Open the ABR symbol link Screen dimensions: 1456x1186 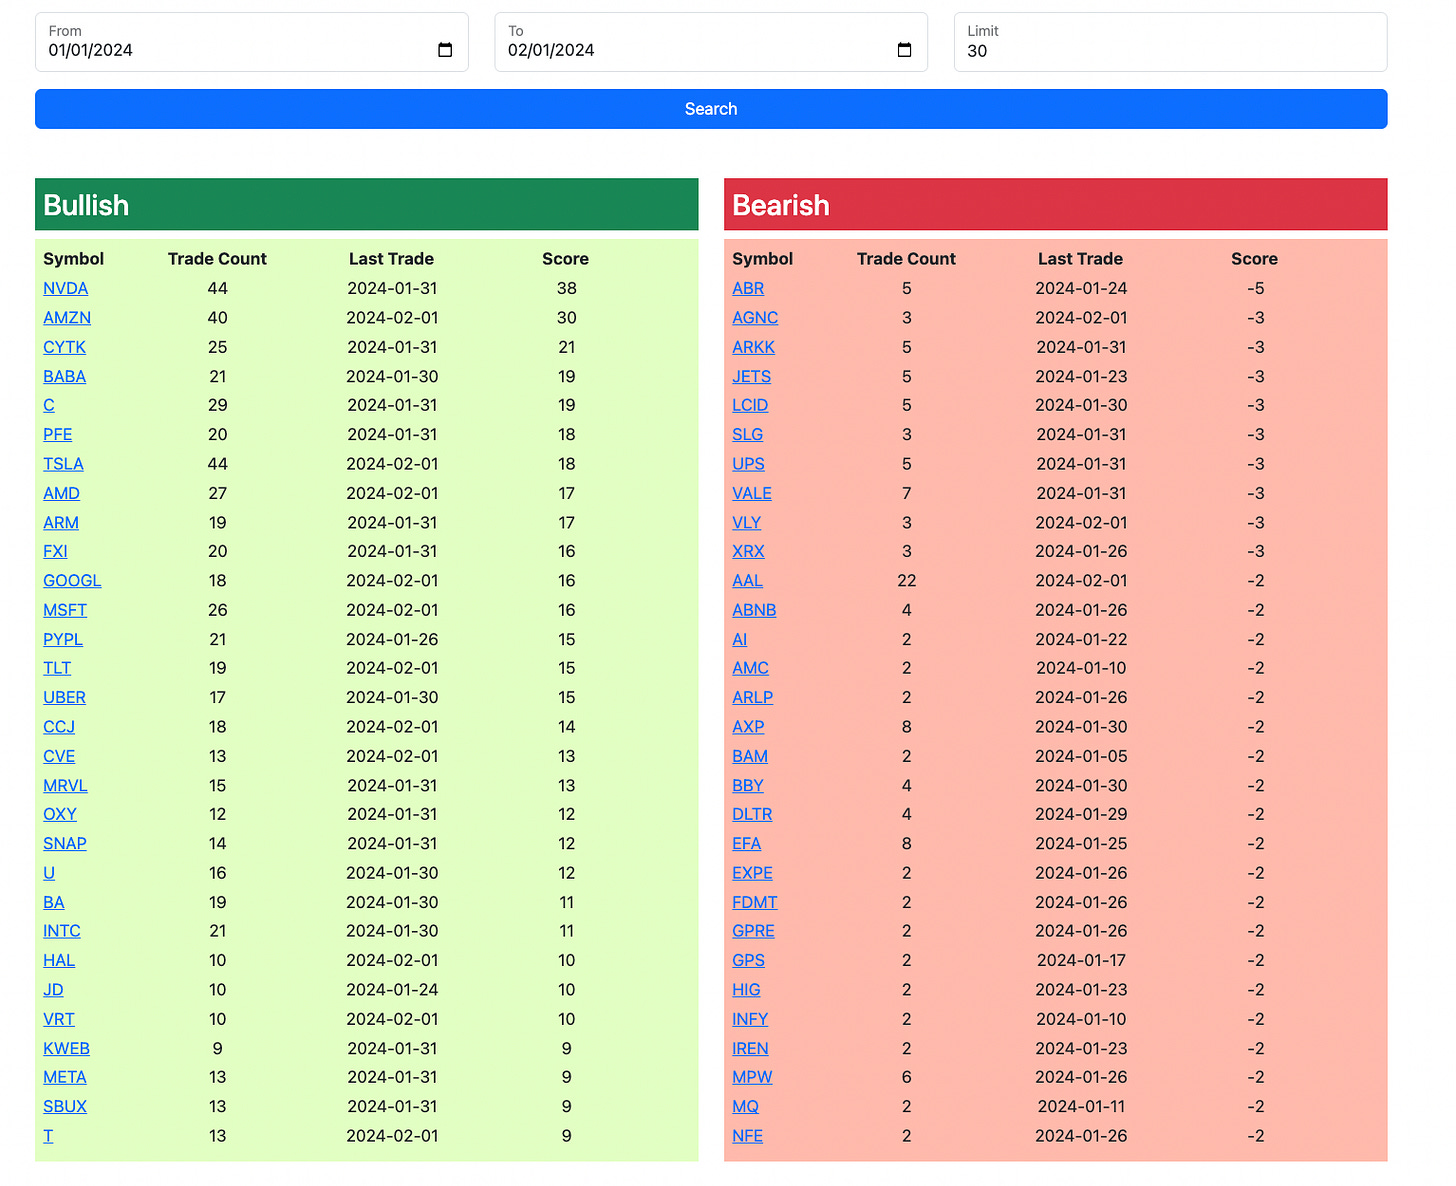coord(748,288)
